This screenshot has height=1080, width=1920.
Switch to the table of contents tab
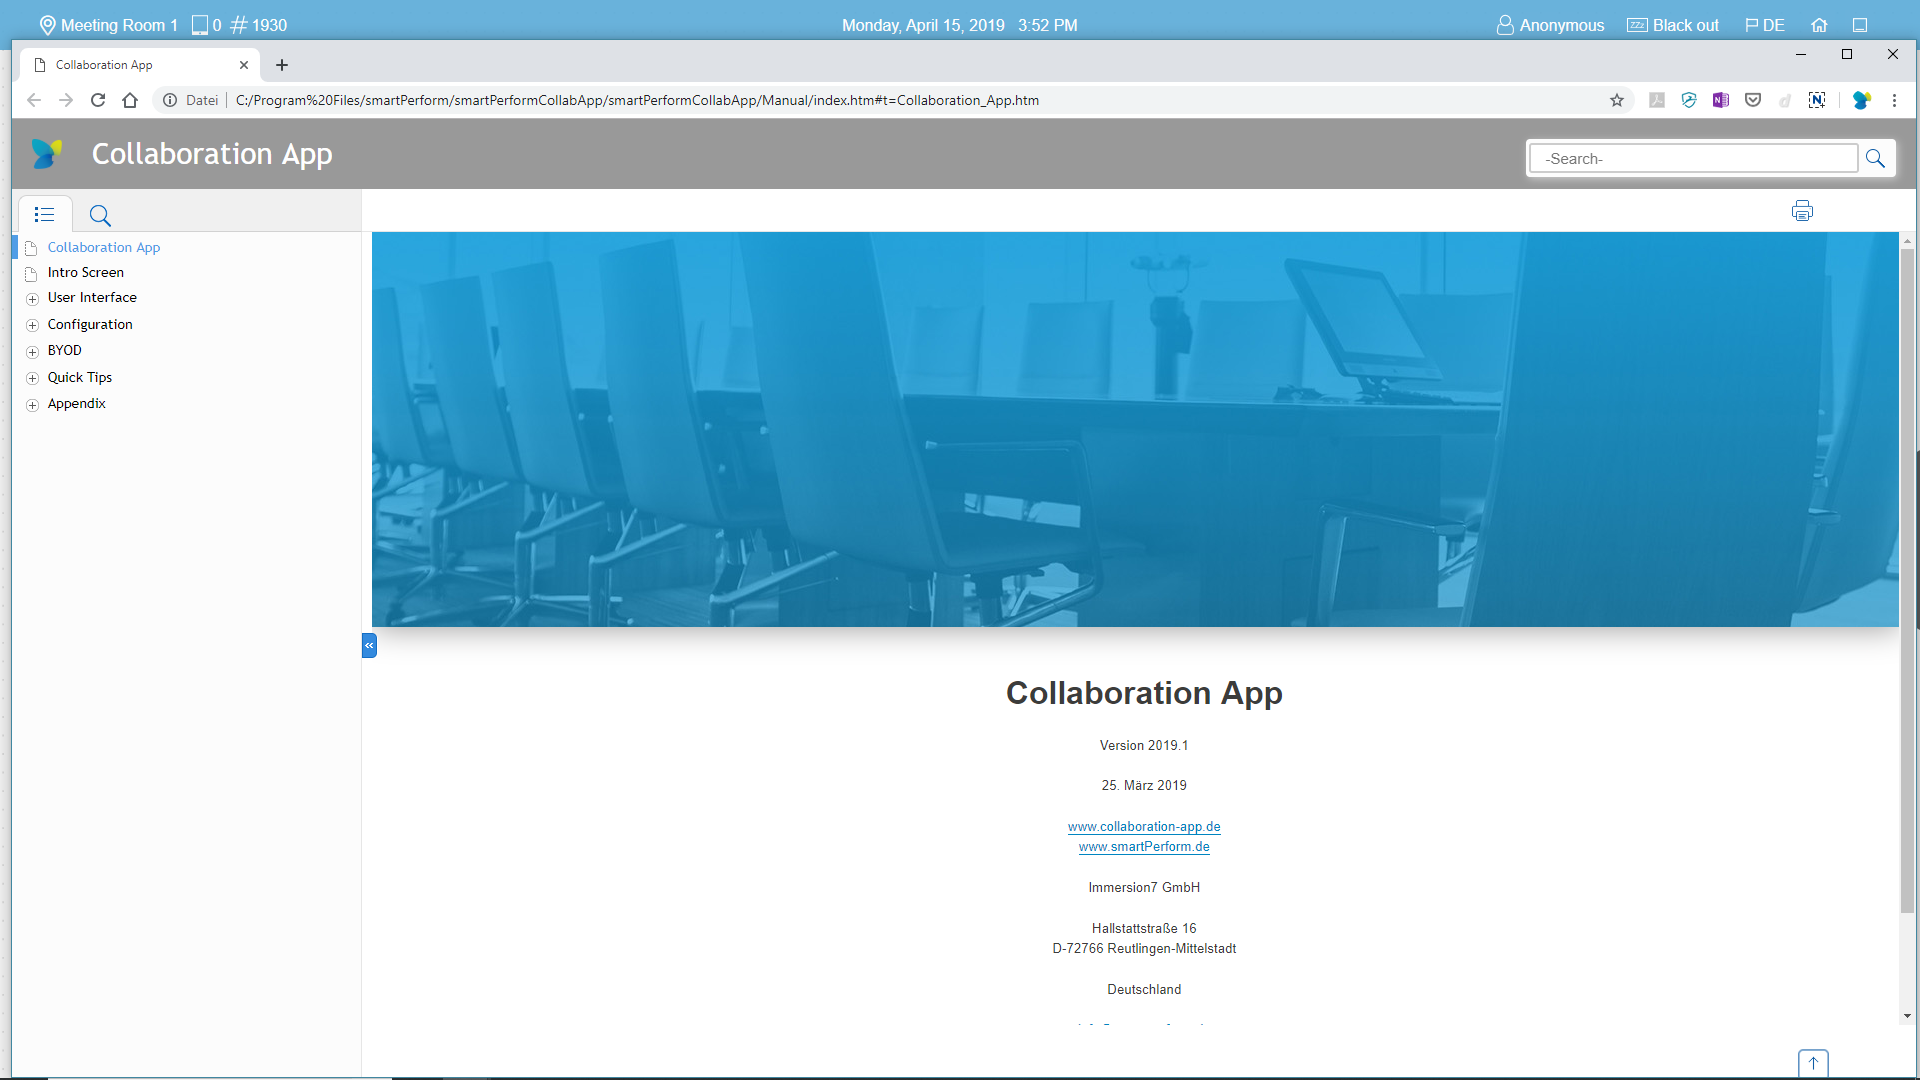pyautogui.click(x=44, y=214)
